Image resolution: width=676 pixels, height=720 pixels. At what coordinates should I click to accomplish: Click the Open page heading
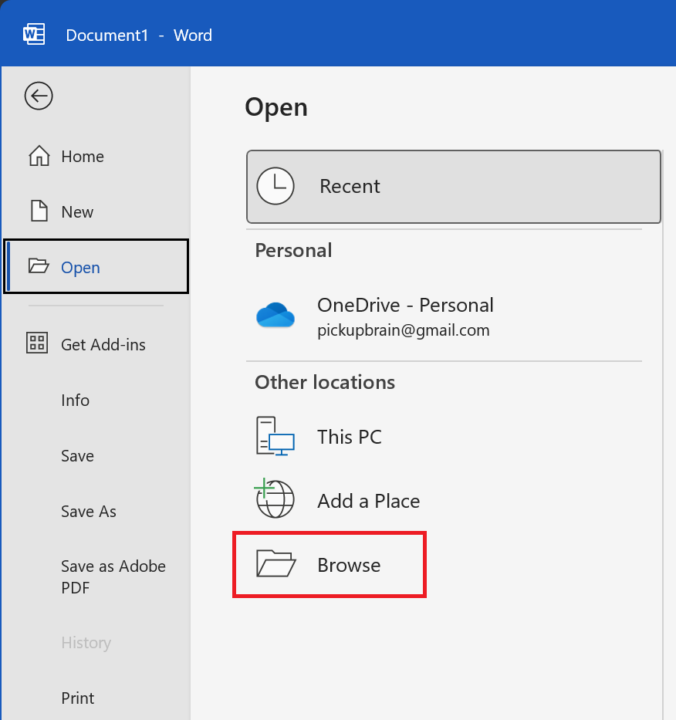[276, 108]
